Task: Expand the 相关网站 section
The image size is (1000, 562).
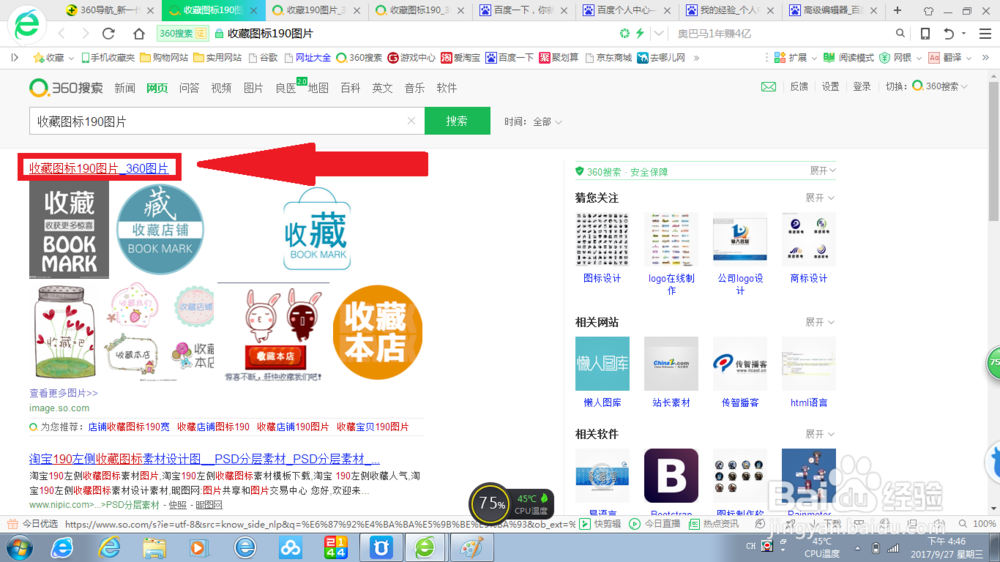Action: (820, 322)
